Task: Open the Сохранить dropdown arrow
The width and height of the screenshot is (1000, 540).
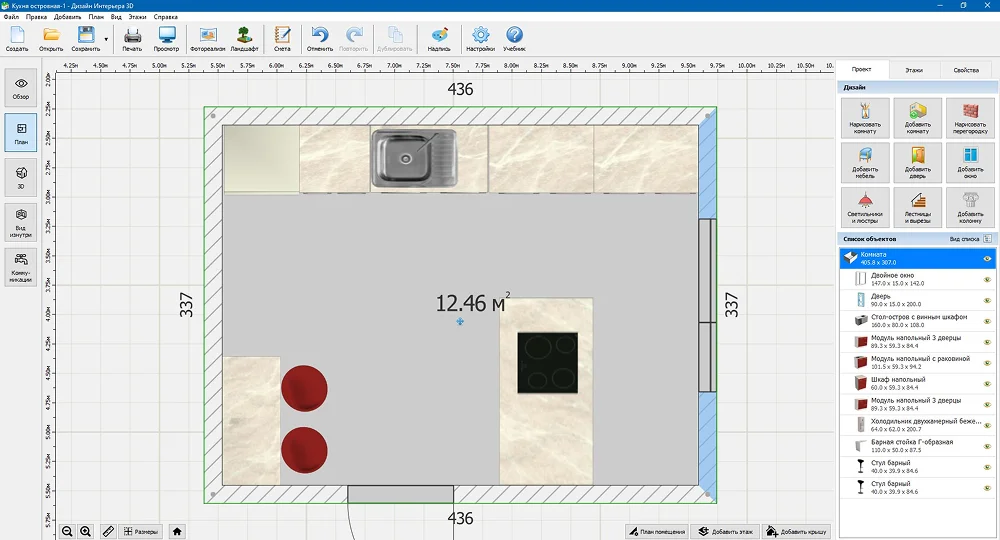Action: pyautogui.click(x=106, y=40)
